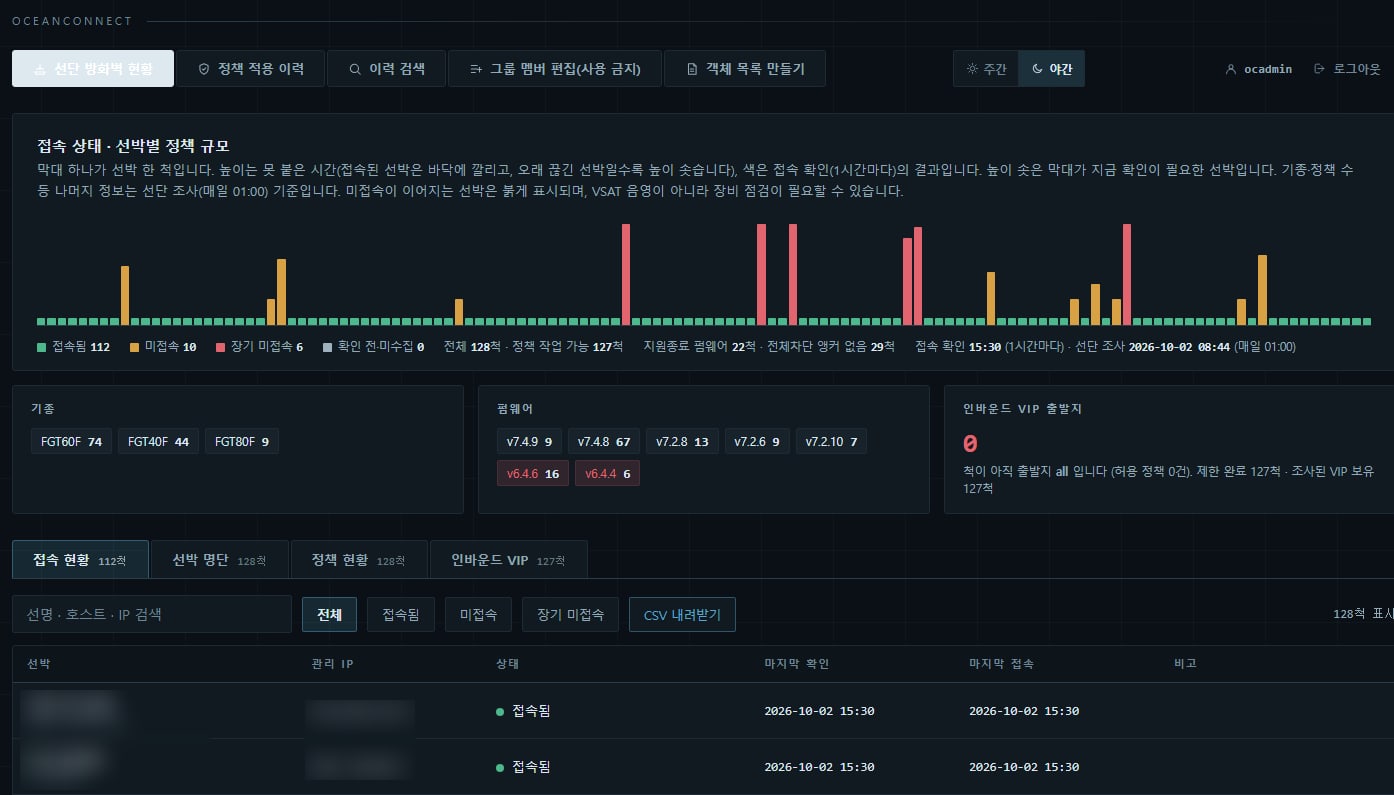Select the v7.4.9 firmware chip

[529, 441]
